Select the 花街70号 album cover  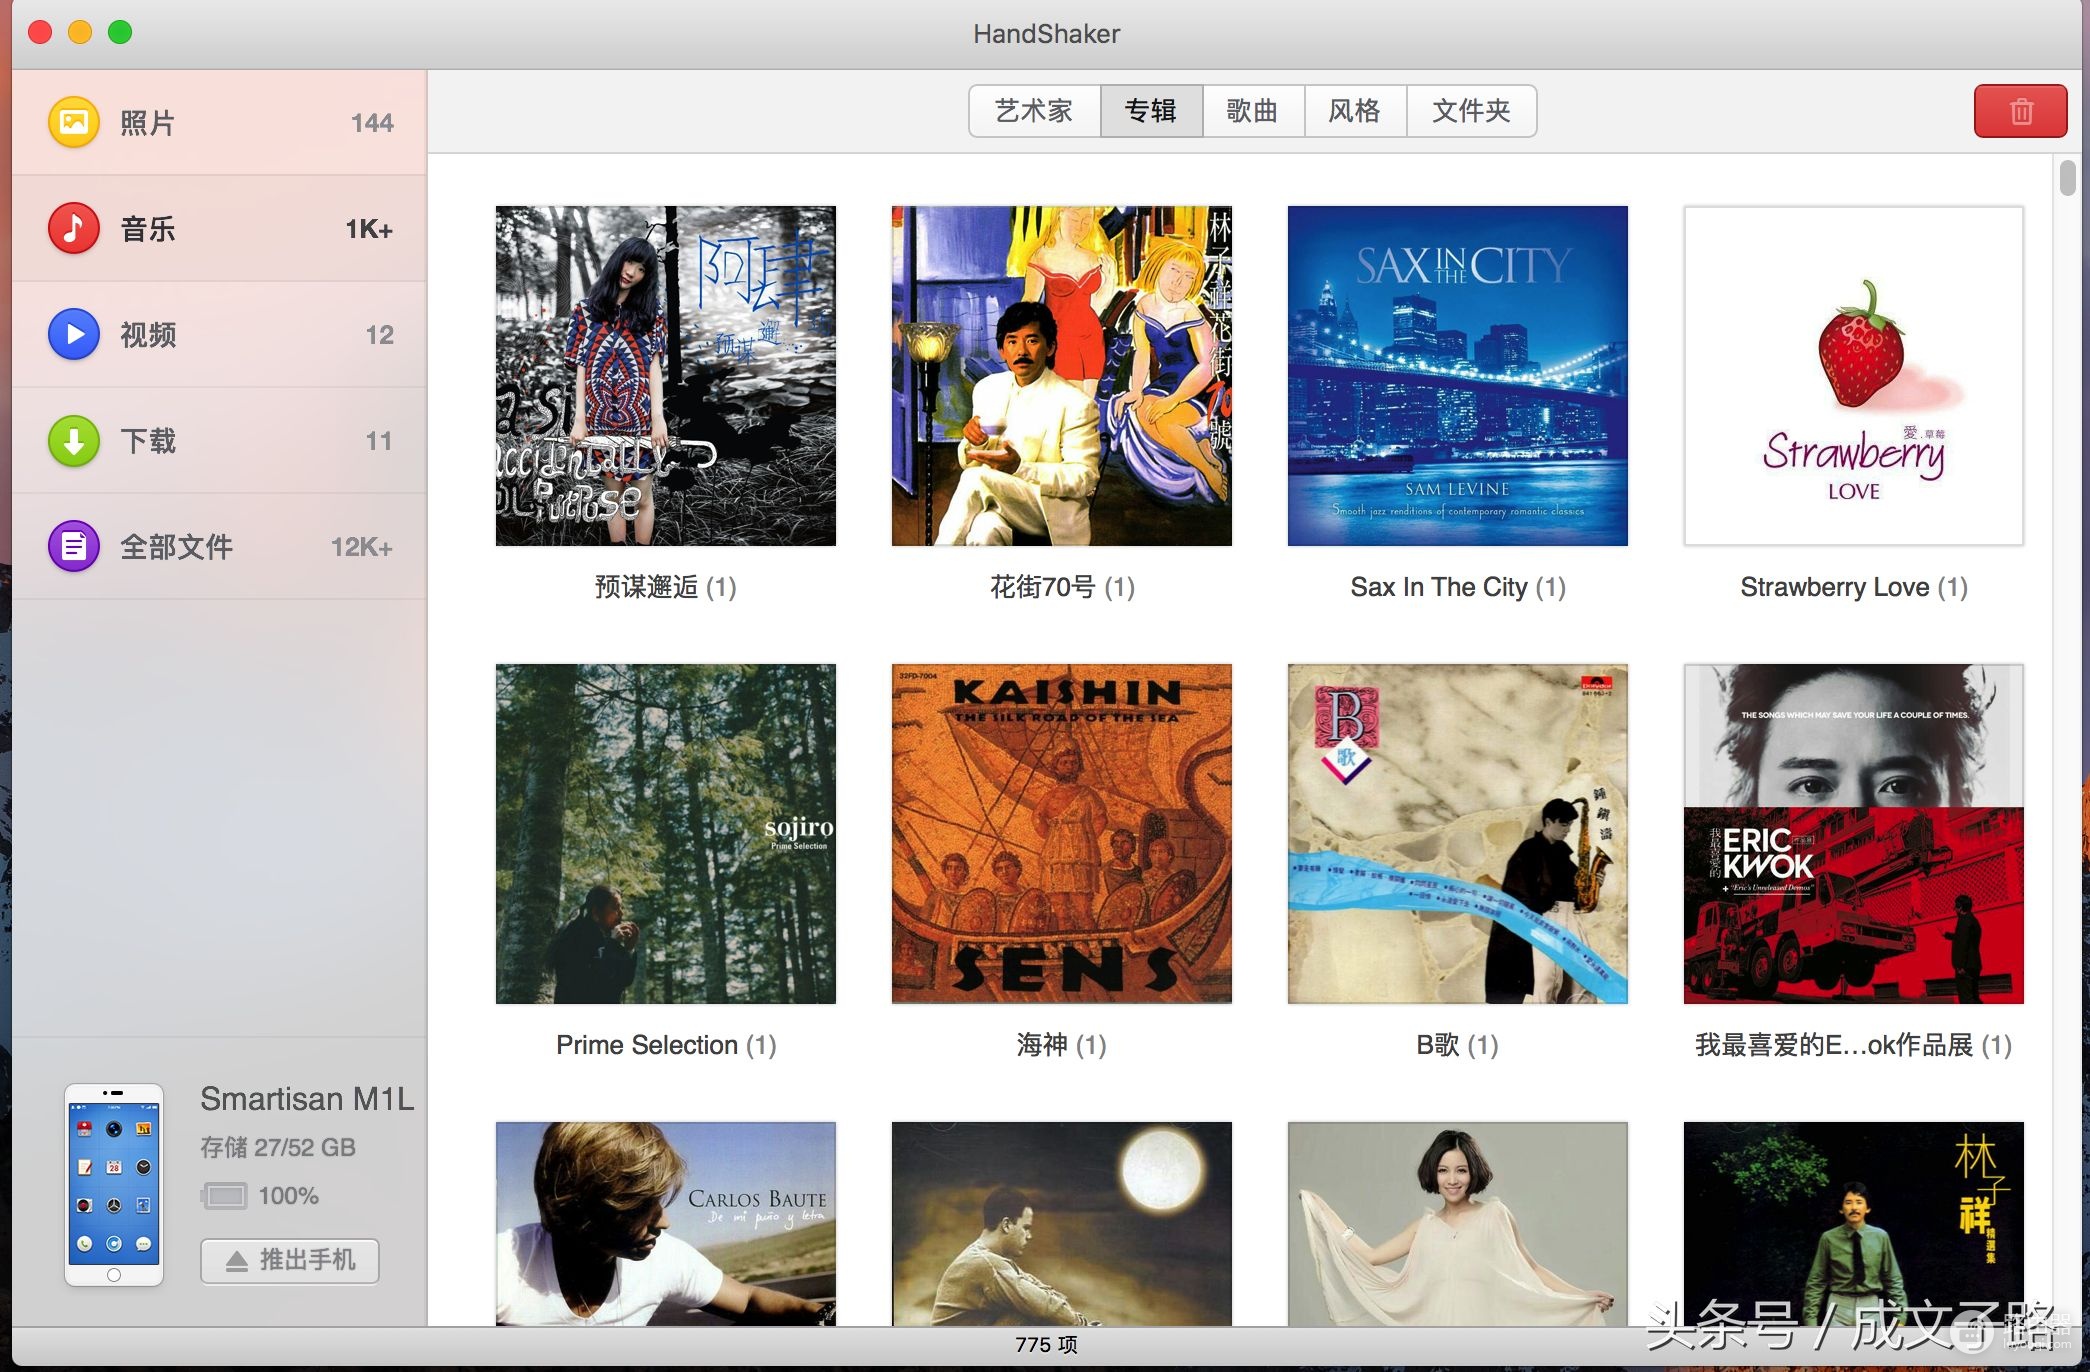coord(1061,376)
